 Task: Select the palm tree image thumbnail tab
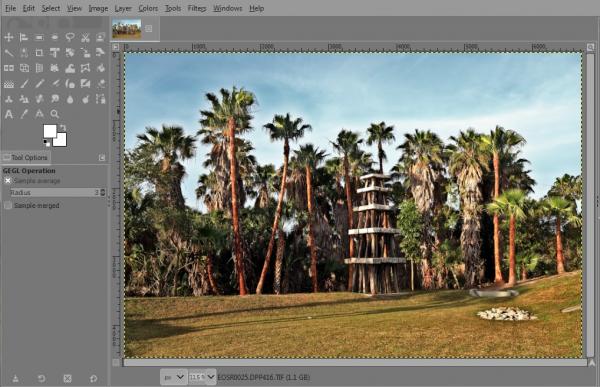(x=127, y=29)
